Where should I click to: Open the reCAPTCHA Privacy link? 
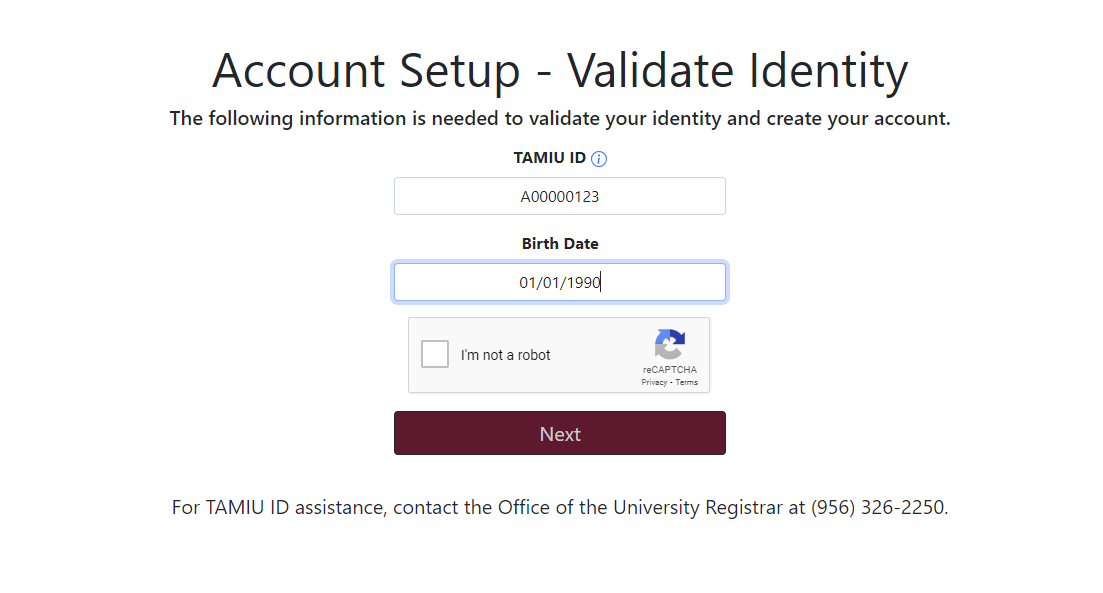tap(654, 383)
